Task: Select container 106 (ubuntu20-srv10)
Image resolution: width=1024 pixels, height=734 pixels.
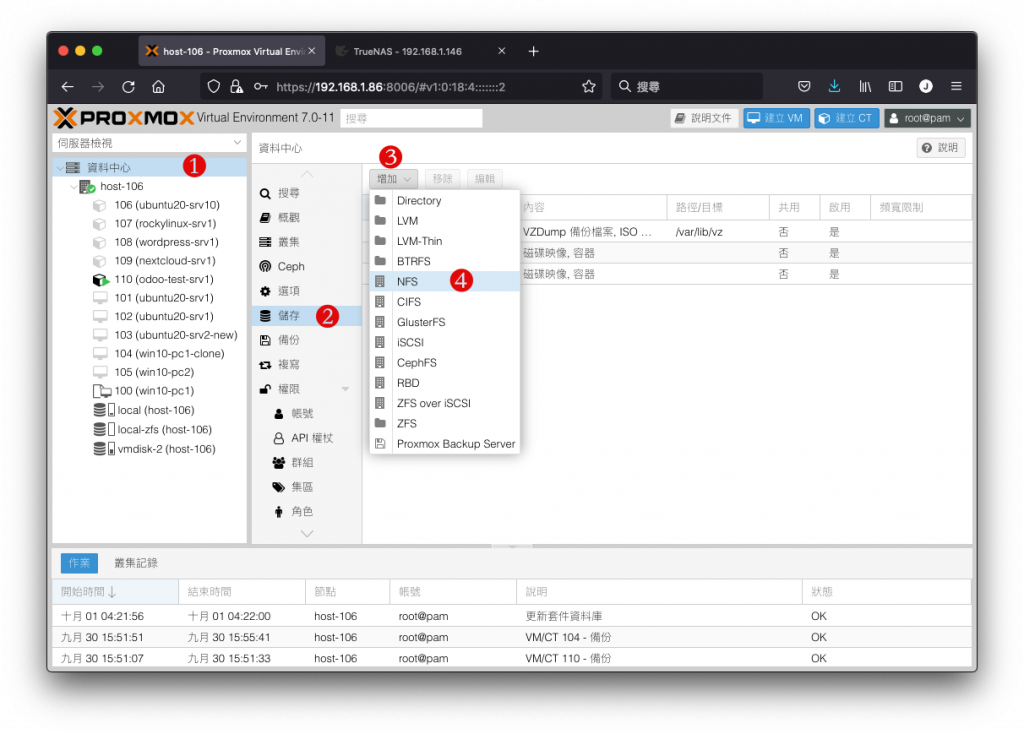Action: [156, 205]
